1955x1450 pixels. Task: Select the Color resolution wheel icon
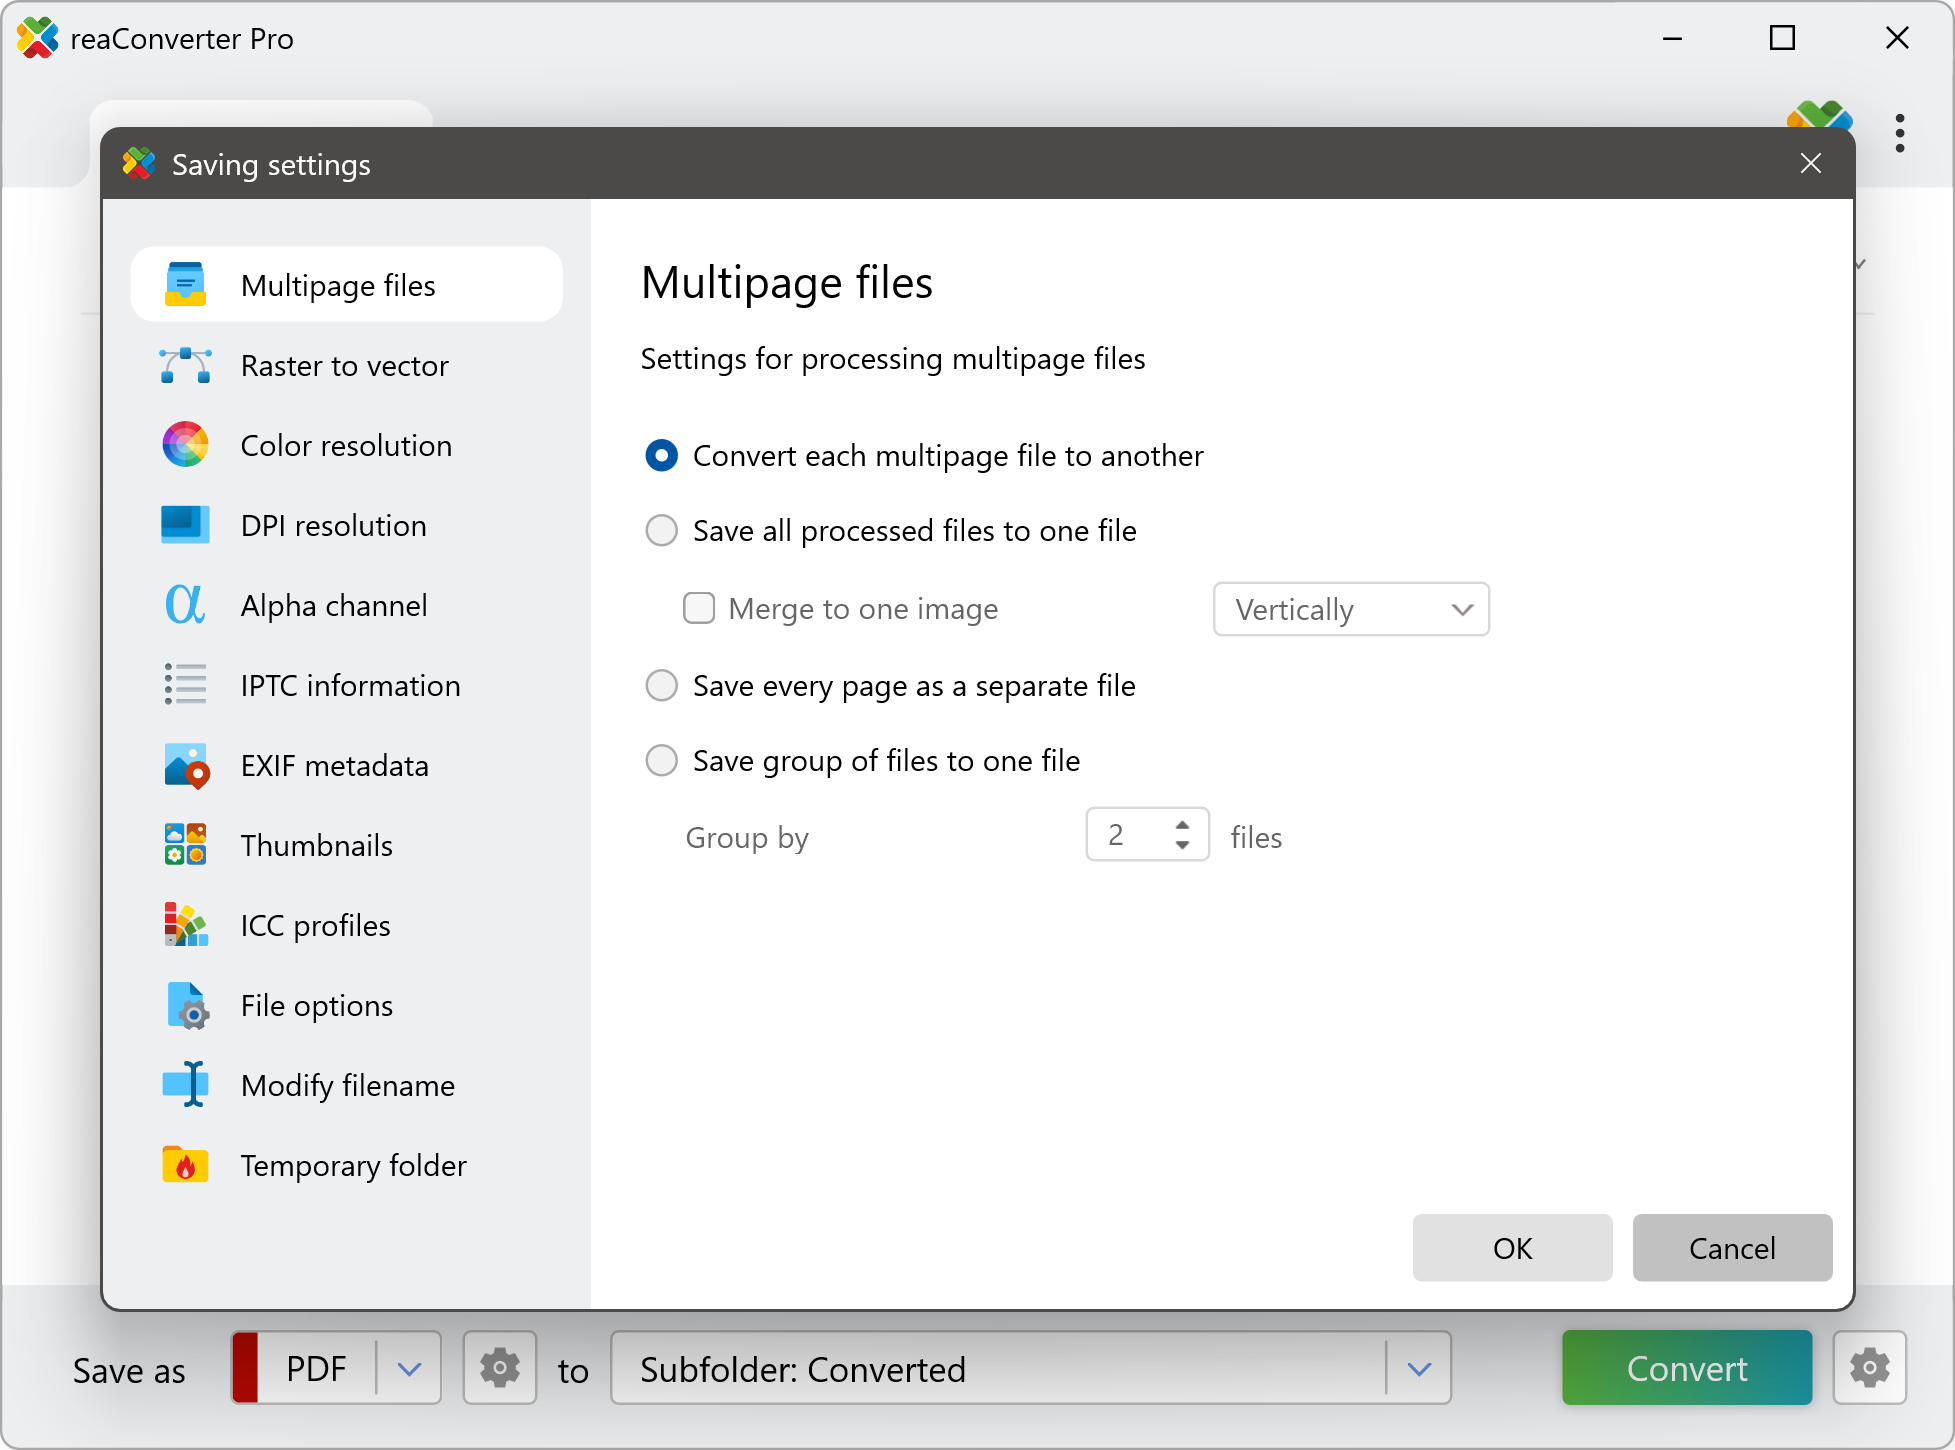coord(185,445)
